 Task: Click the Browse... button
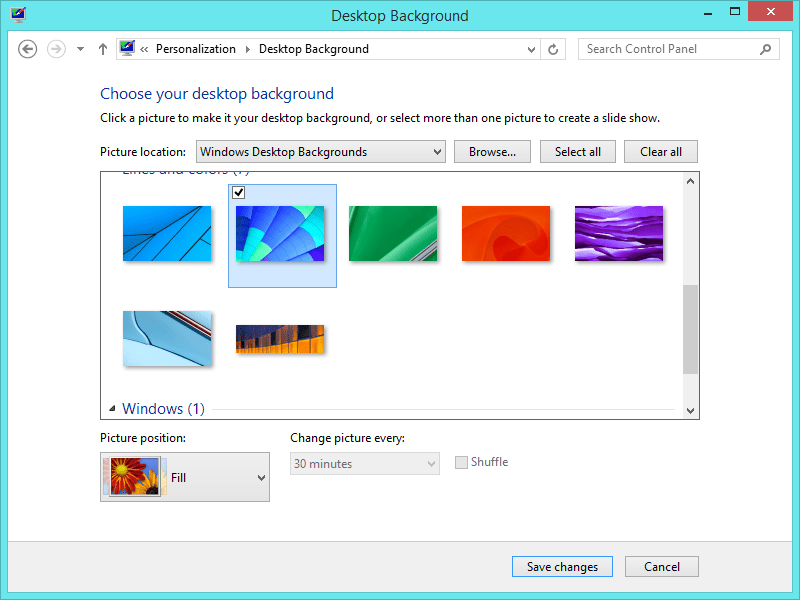click(492, 152)
